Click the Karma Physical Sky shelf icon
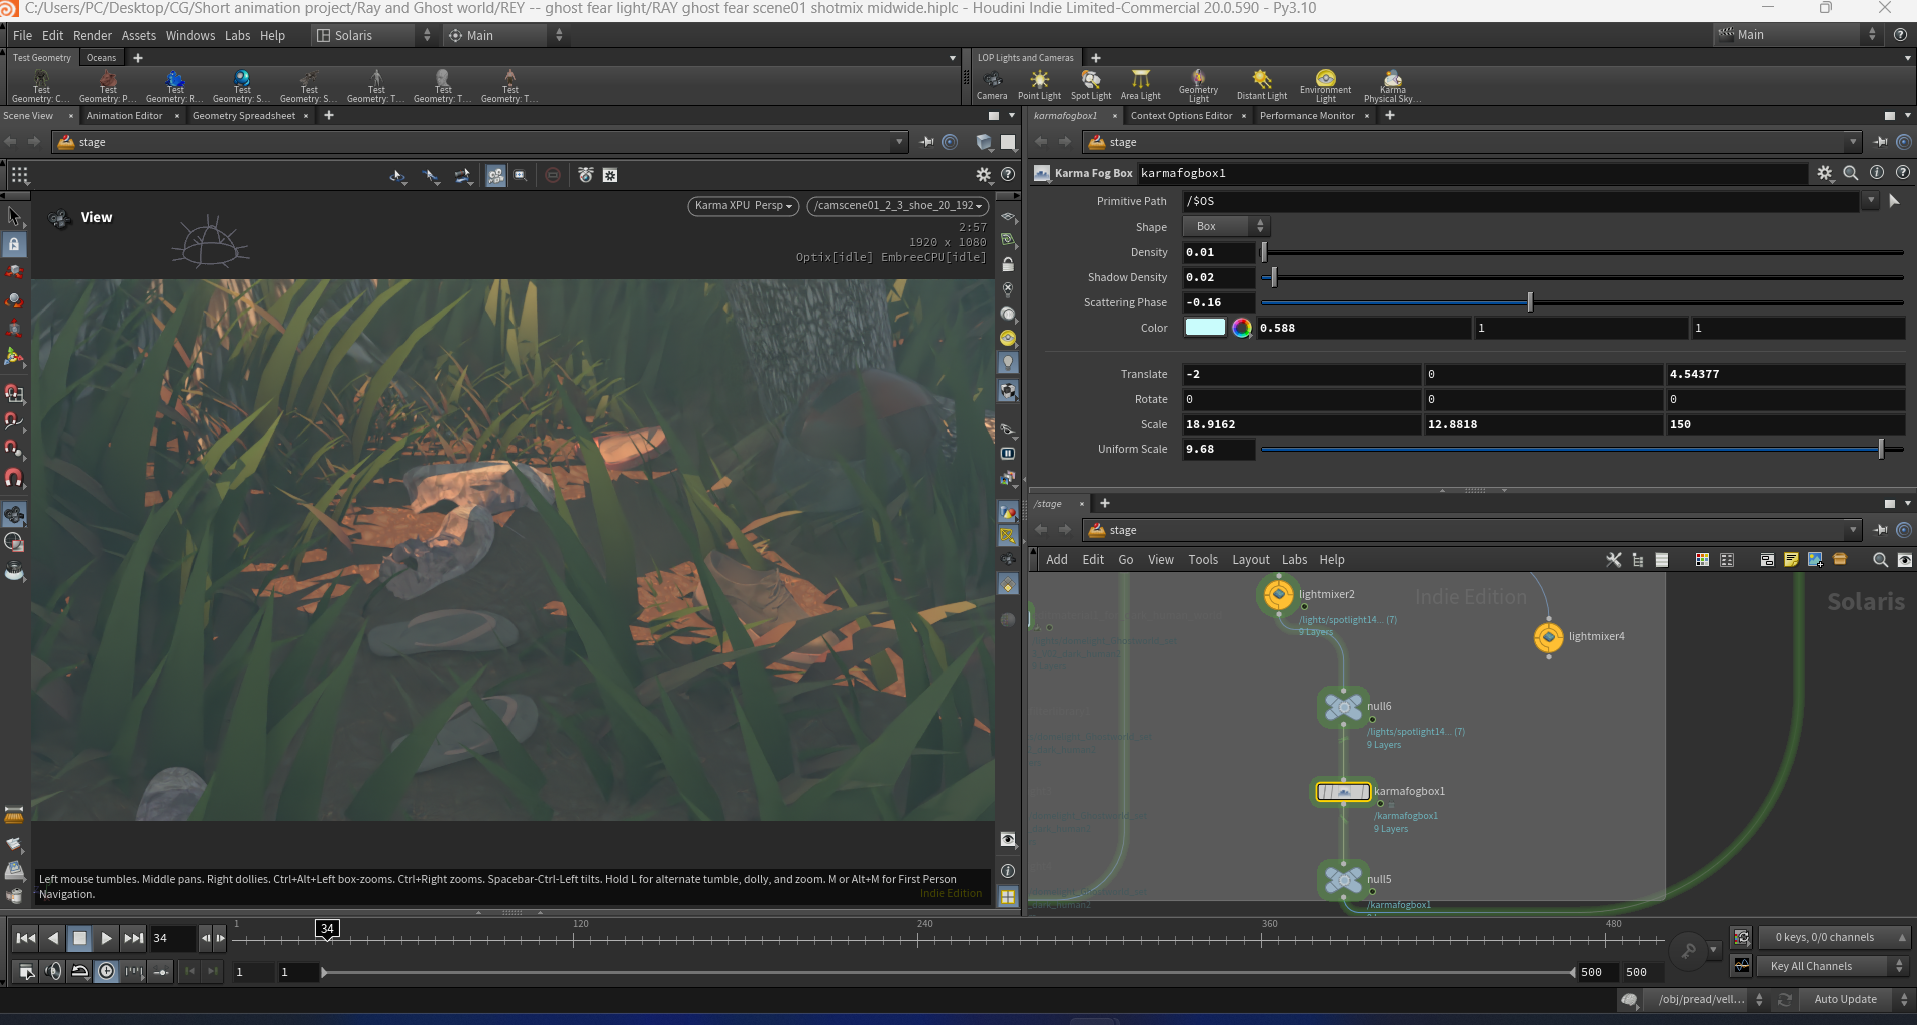Screen dimensions: 1917x1025 point(1392,85)
